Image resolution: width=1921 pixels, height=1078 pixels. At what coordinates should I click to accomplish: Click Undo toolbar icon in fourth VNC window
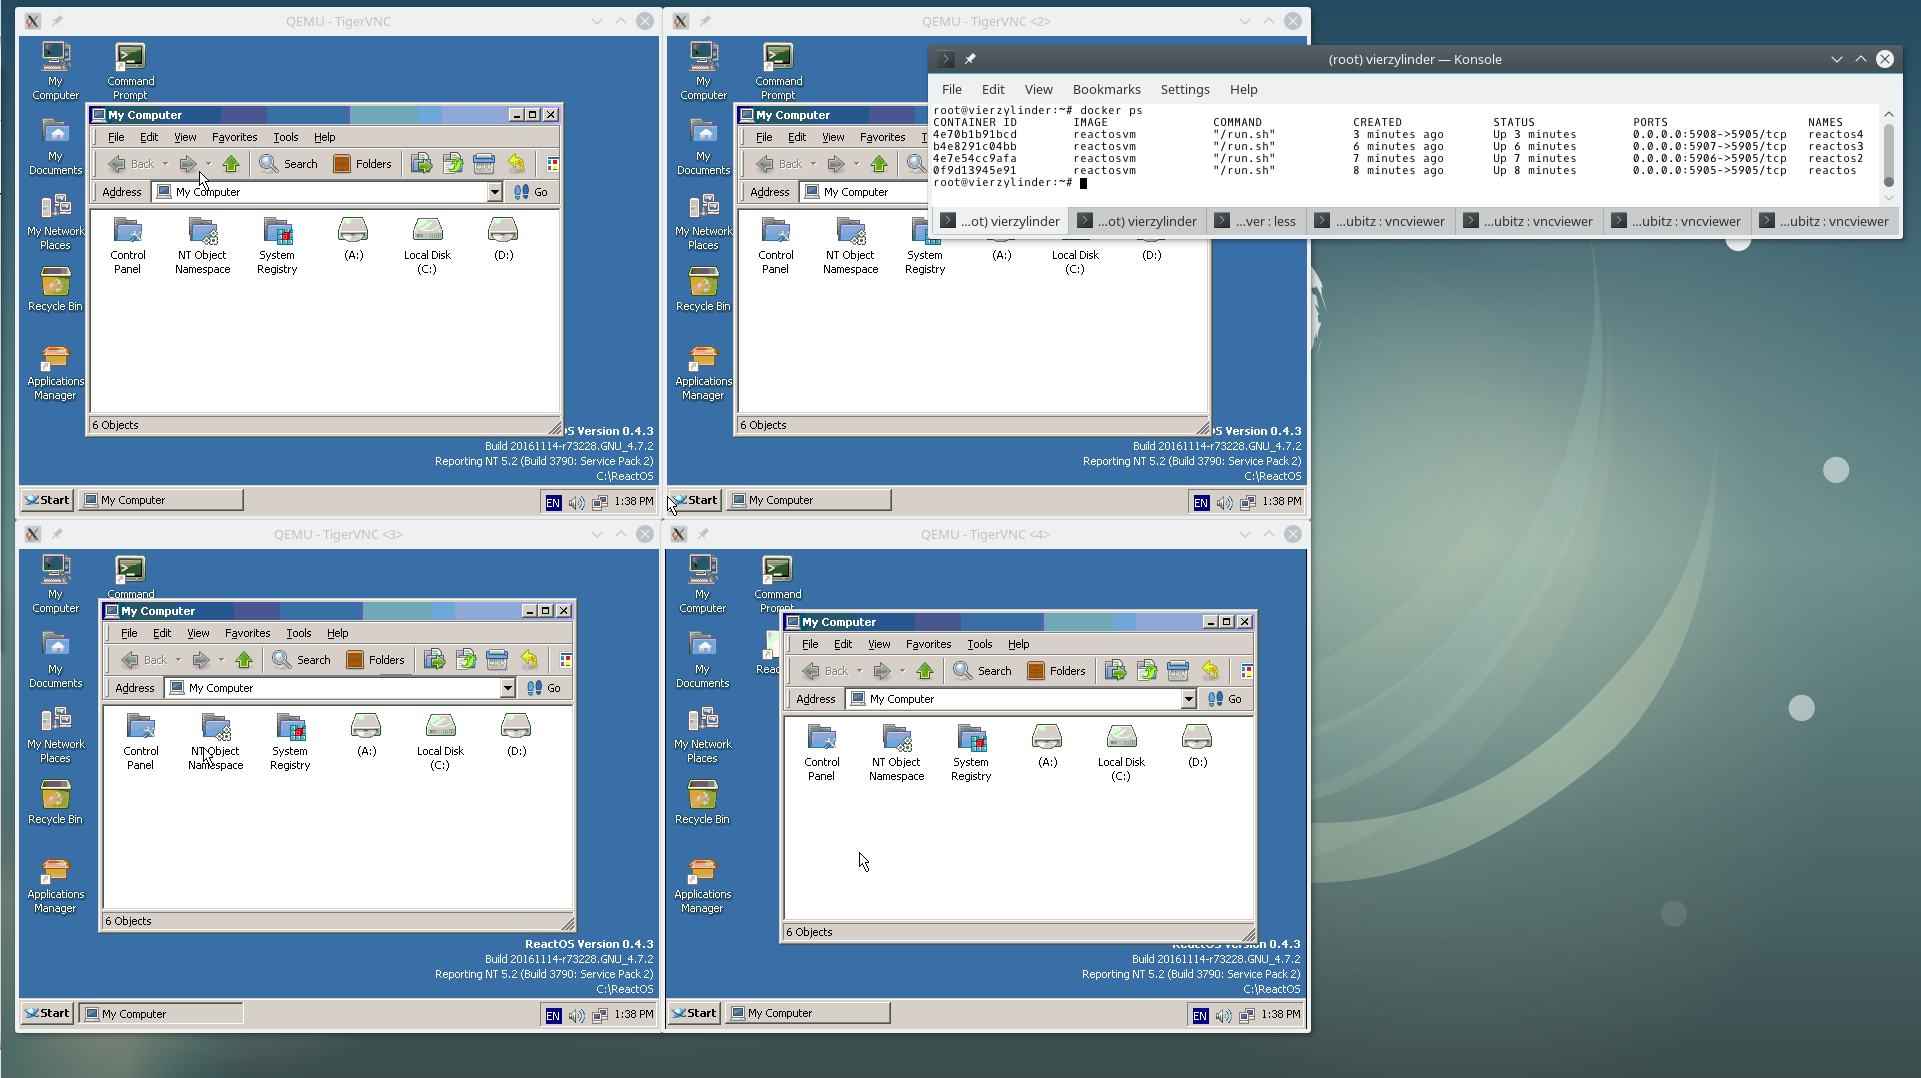click(1210, 671)
